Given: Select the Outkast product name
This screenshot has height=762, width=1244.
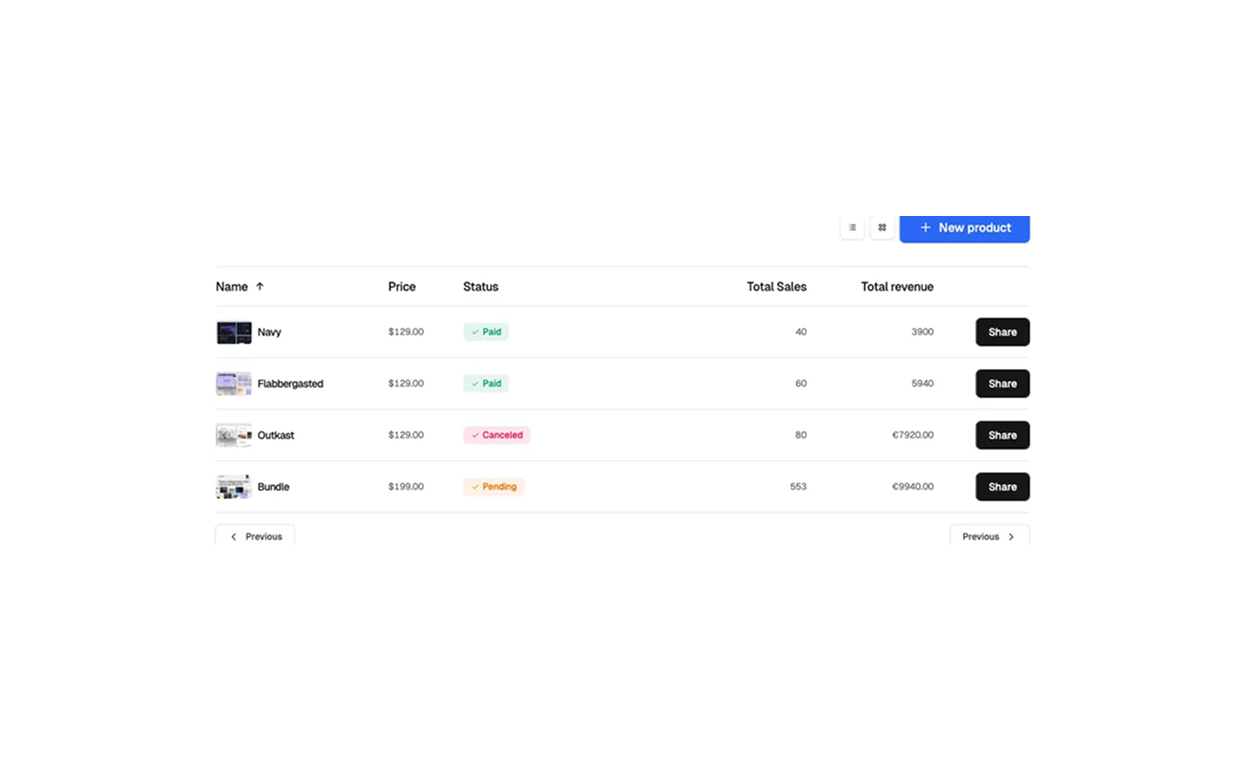Looking at the screenshot, I should [276, 436].
